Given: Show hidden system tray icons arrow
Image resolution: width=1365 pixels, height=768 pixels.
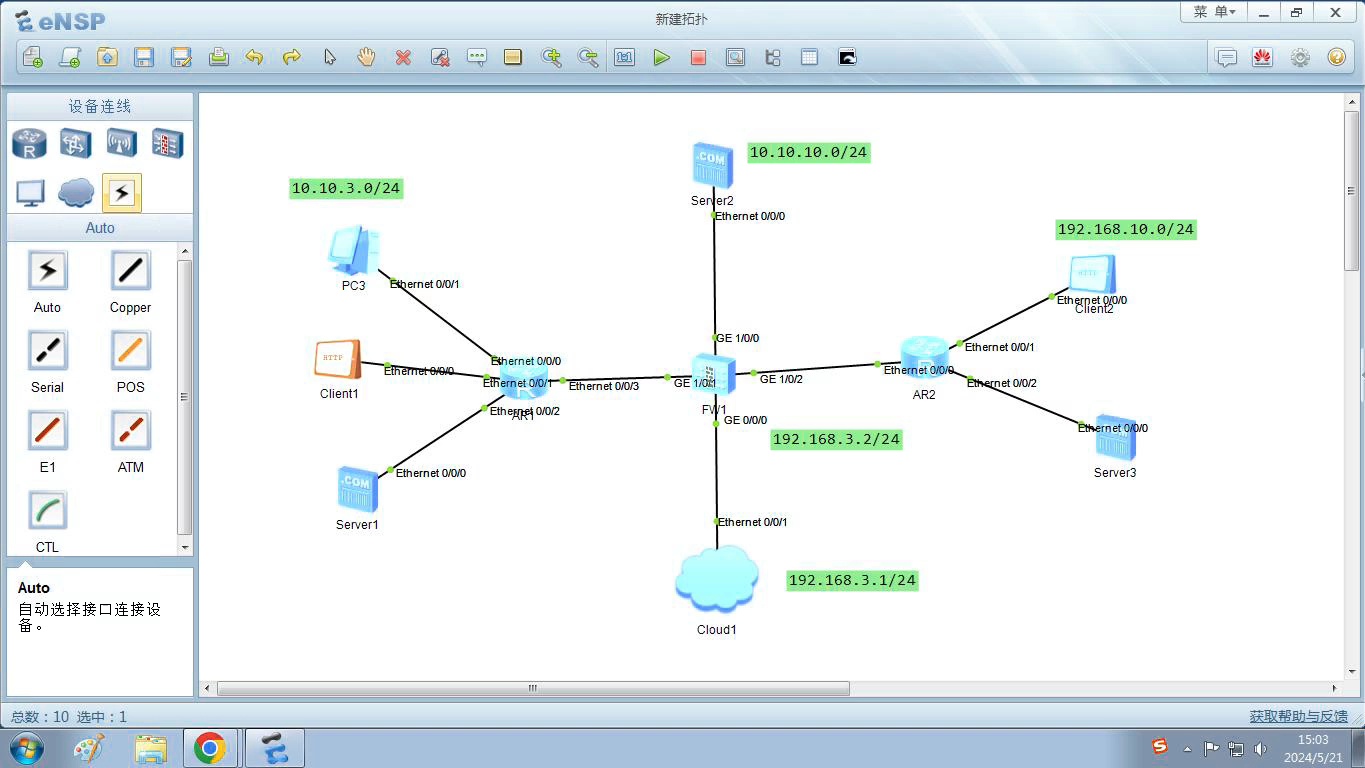Looking at the screenshot, I should point(1188,748).
